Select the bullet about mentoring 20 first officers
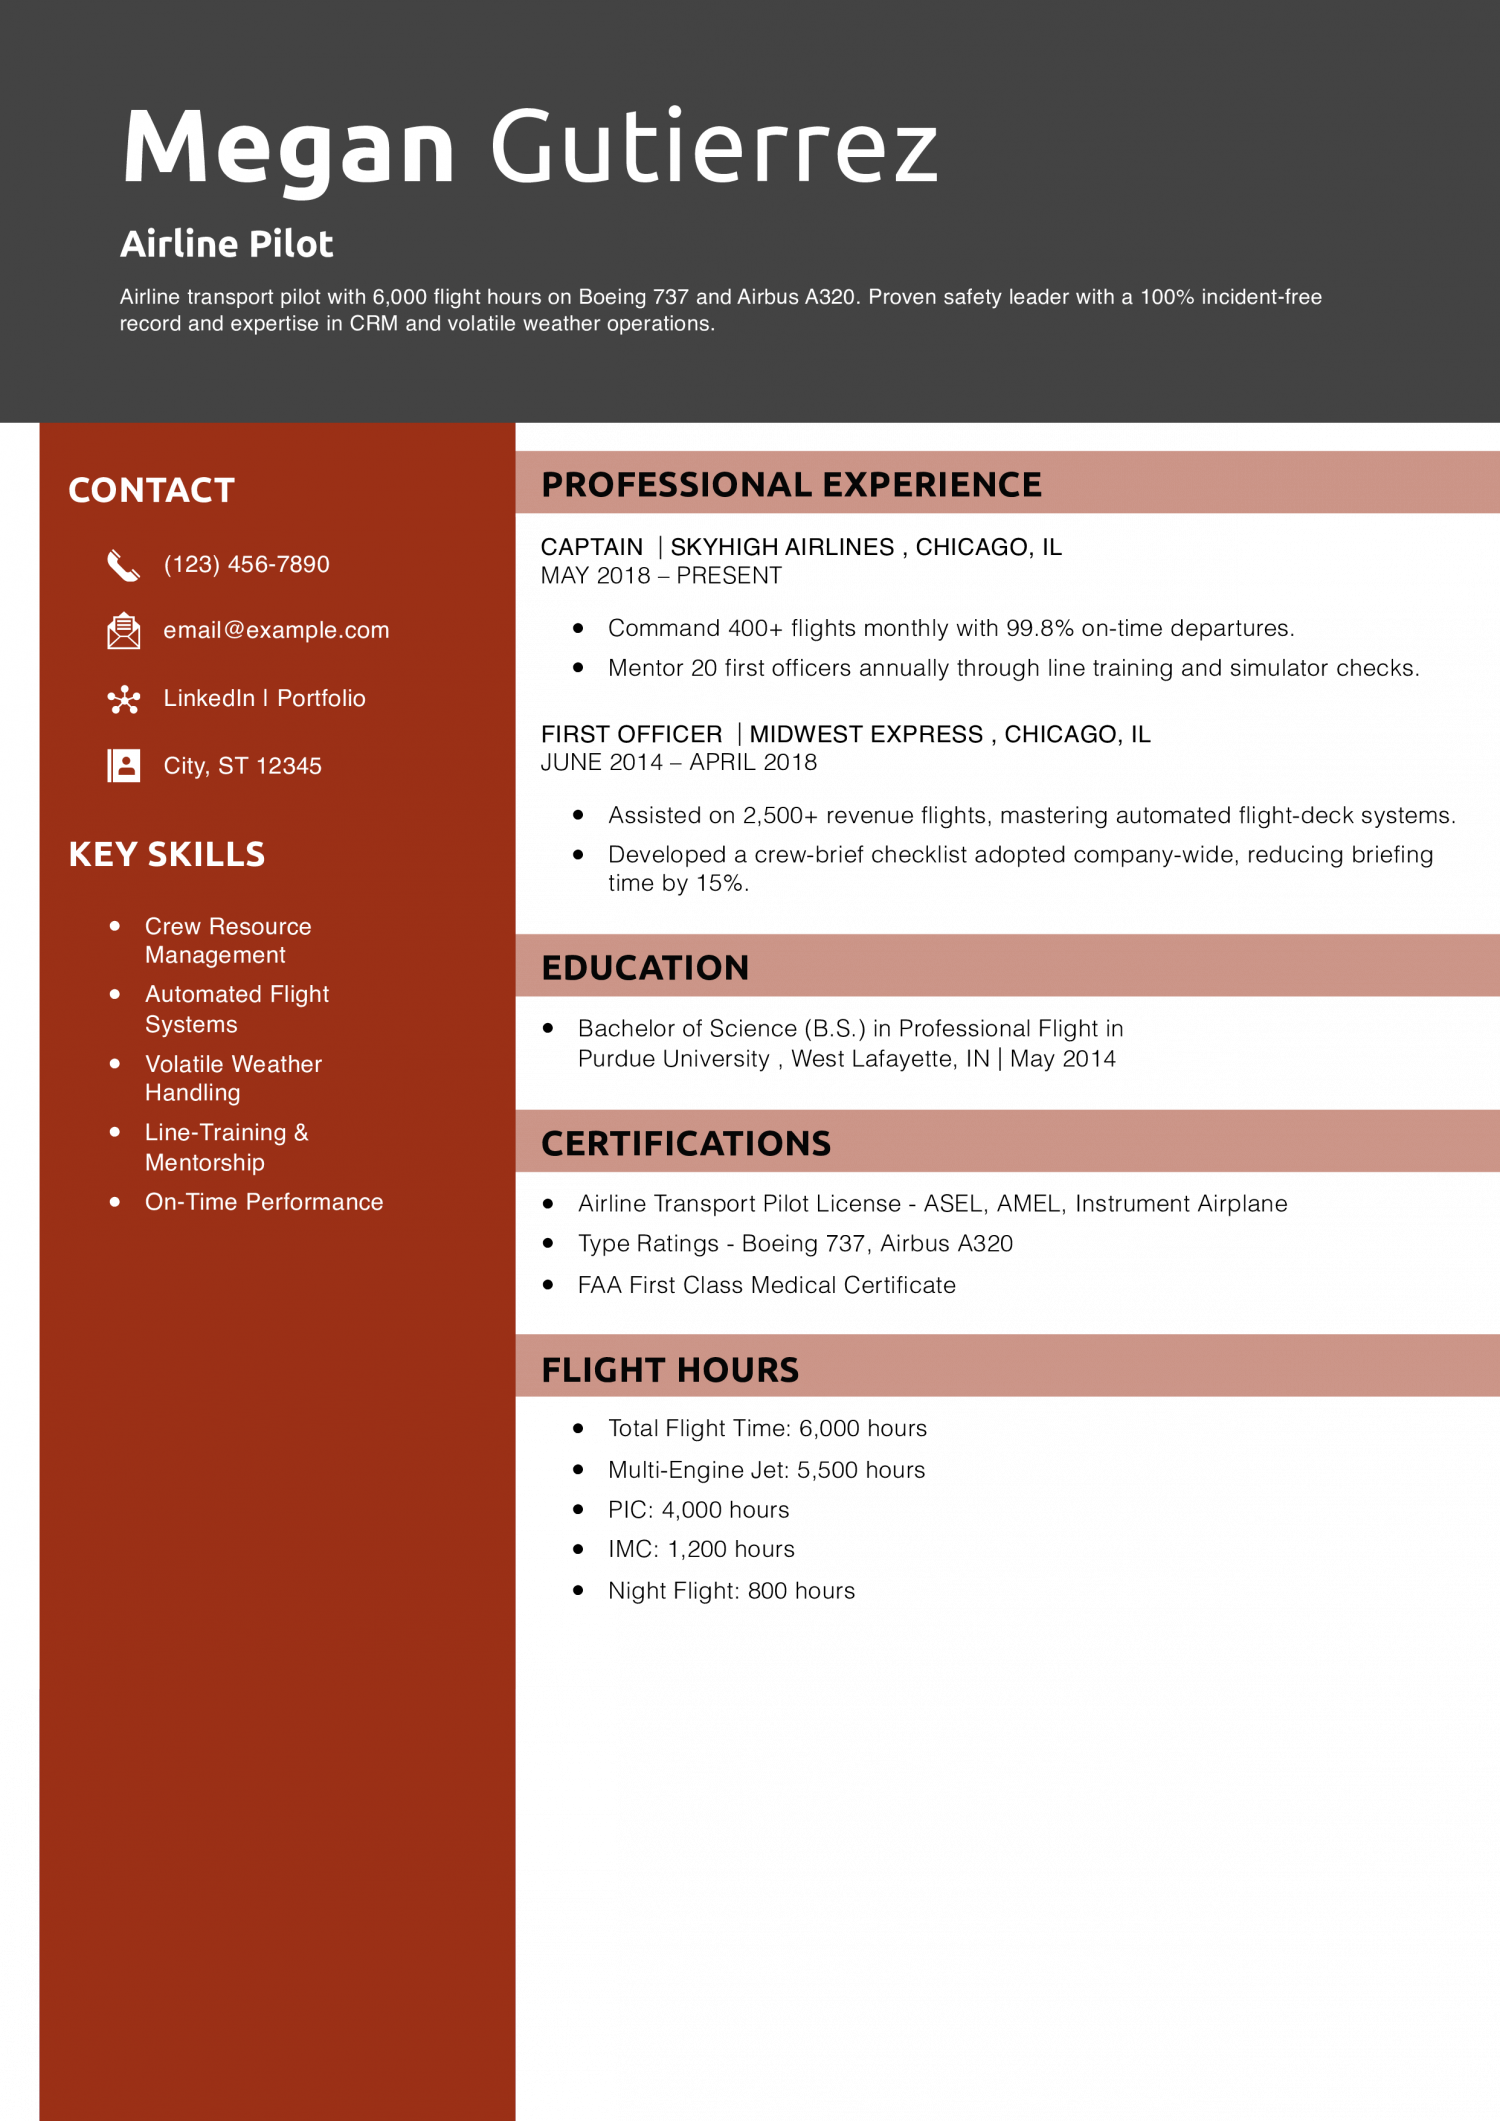The image size is (1500, 2121). [x=1014, y=668]
